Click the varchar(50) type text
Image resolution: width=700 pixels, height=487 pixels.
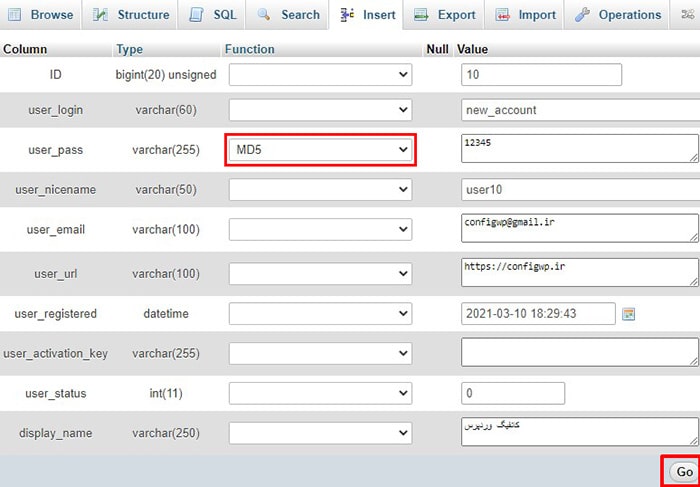(x=166, y=190)
